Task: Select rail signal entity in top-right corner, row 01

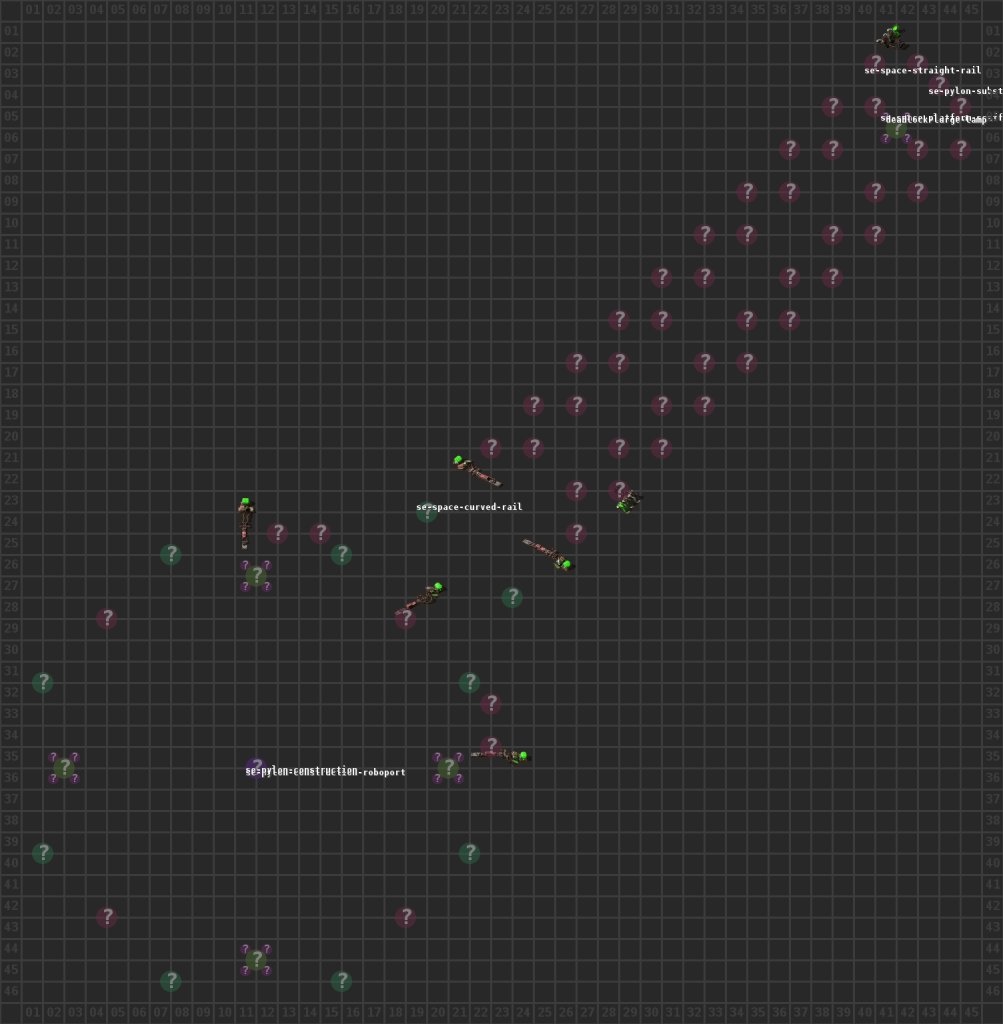Action: click(892, 37)
